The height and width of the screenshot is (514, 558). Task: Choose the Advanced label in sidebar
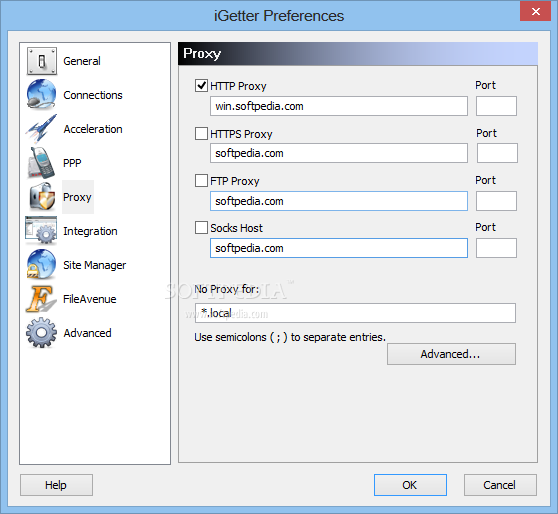click(88, 333)
